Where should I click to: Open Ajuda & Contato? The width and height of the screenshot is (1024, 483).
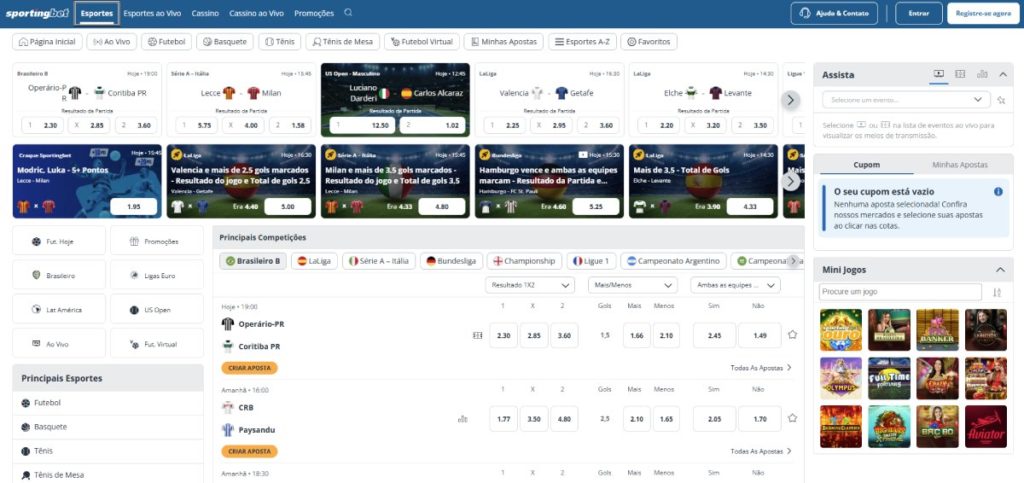pyautogui.click(x=833, y=13)
